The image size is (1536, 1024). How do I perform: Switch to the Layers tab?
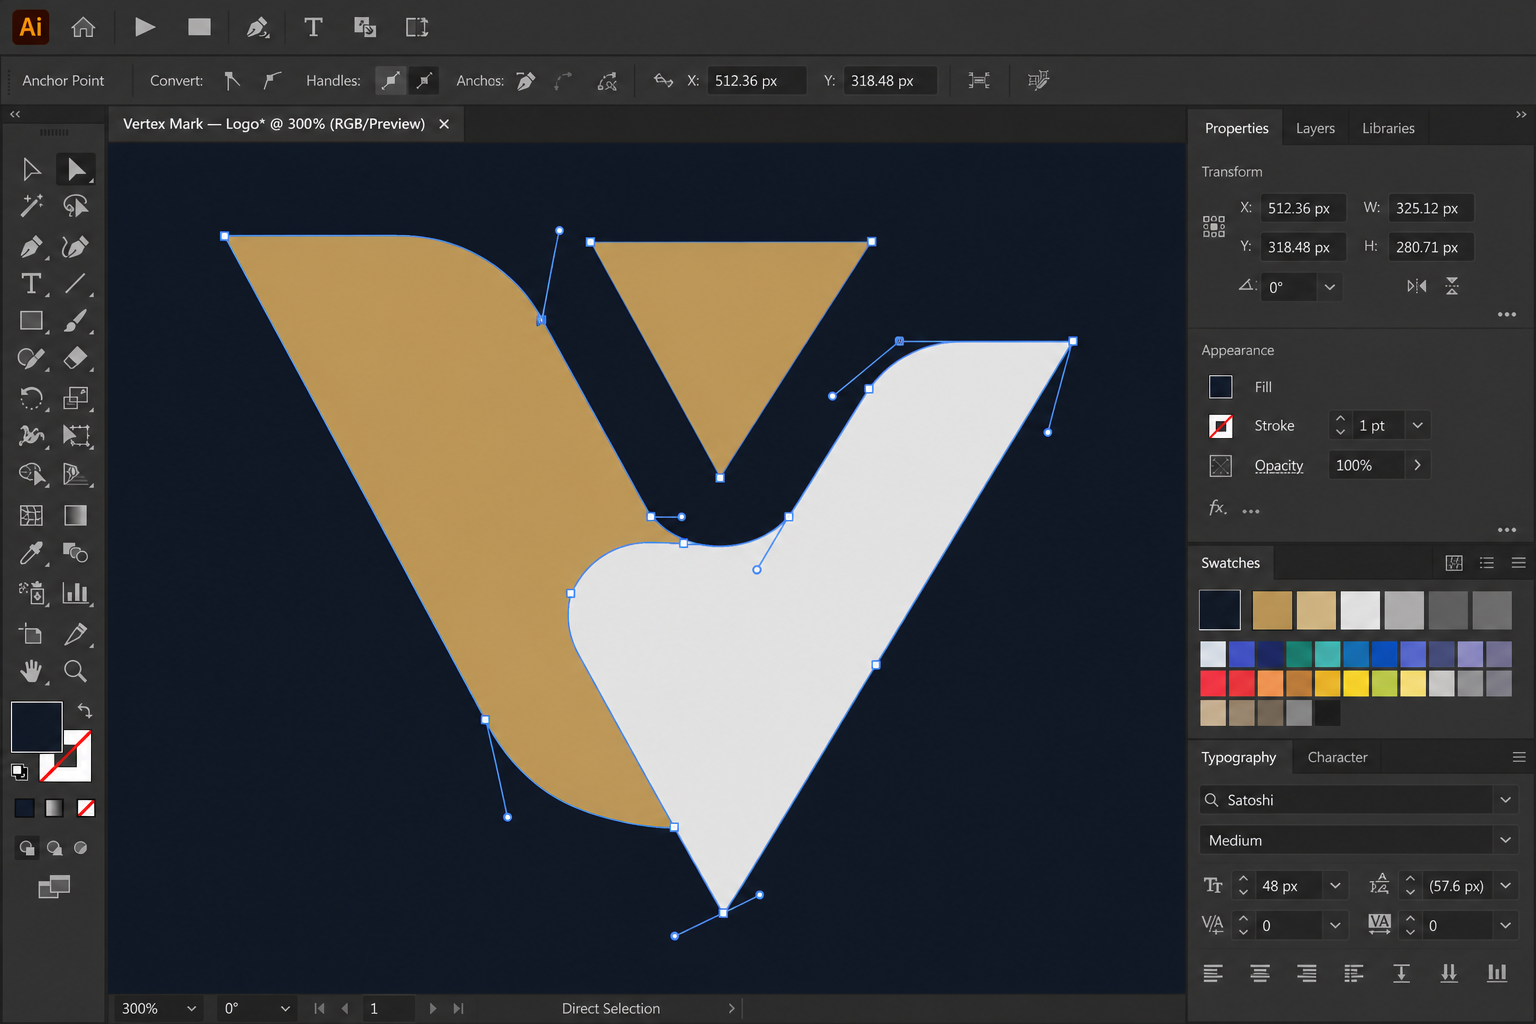1315,128
